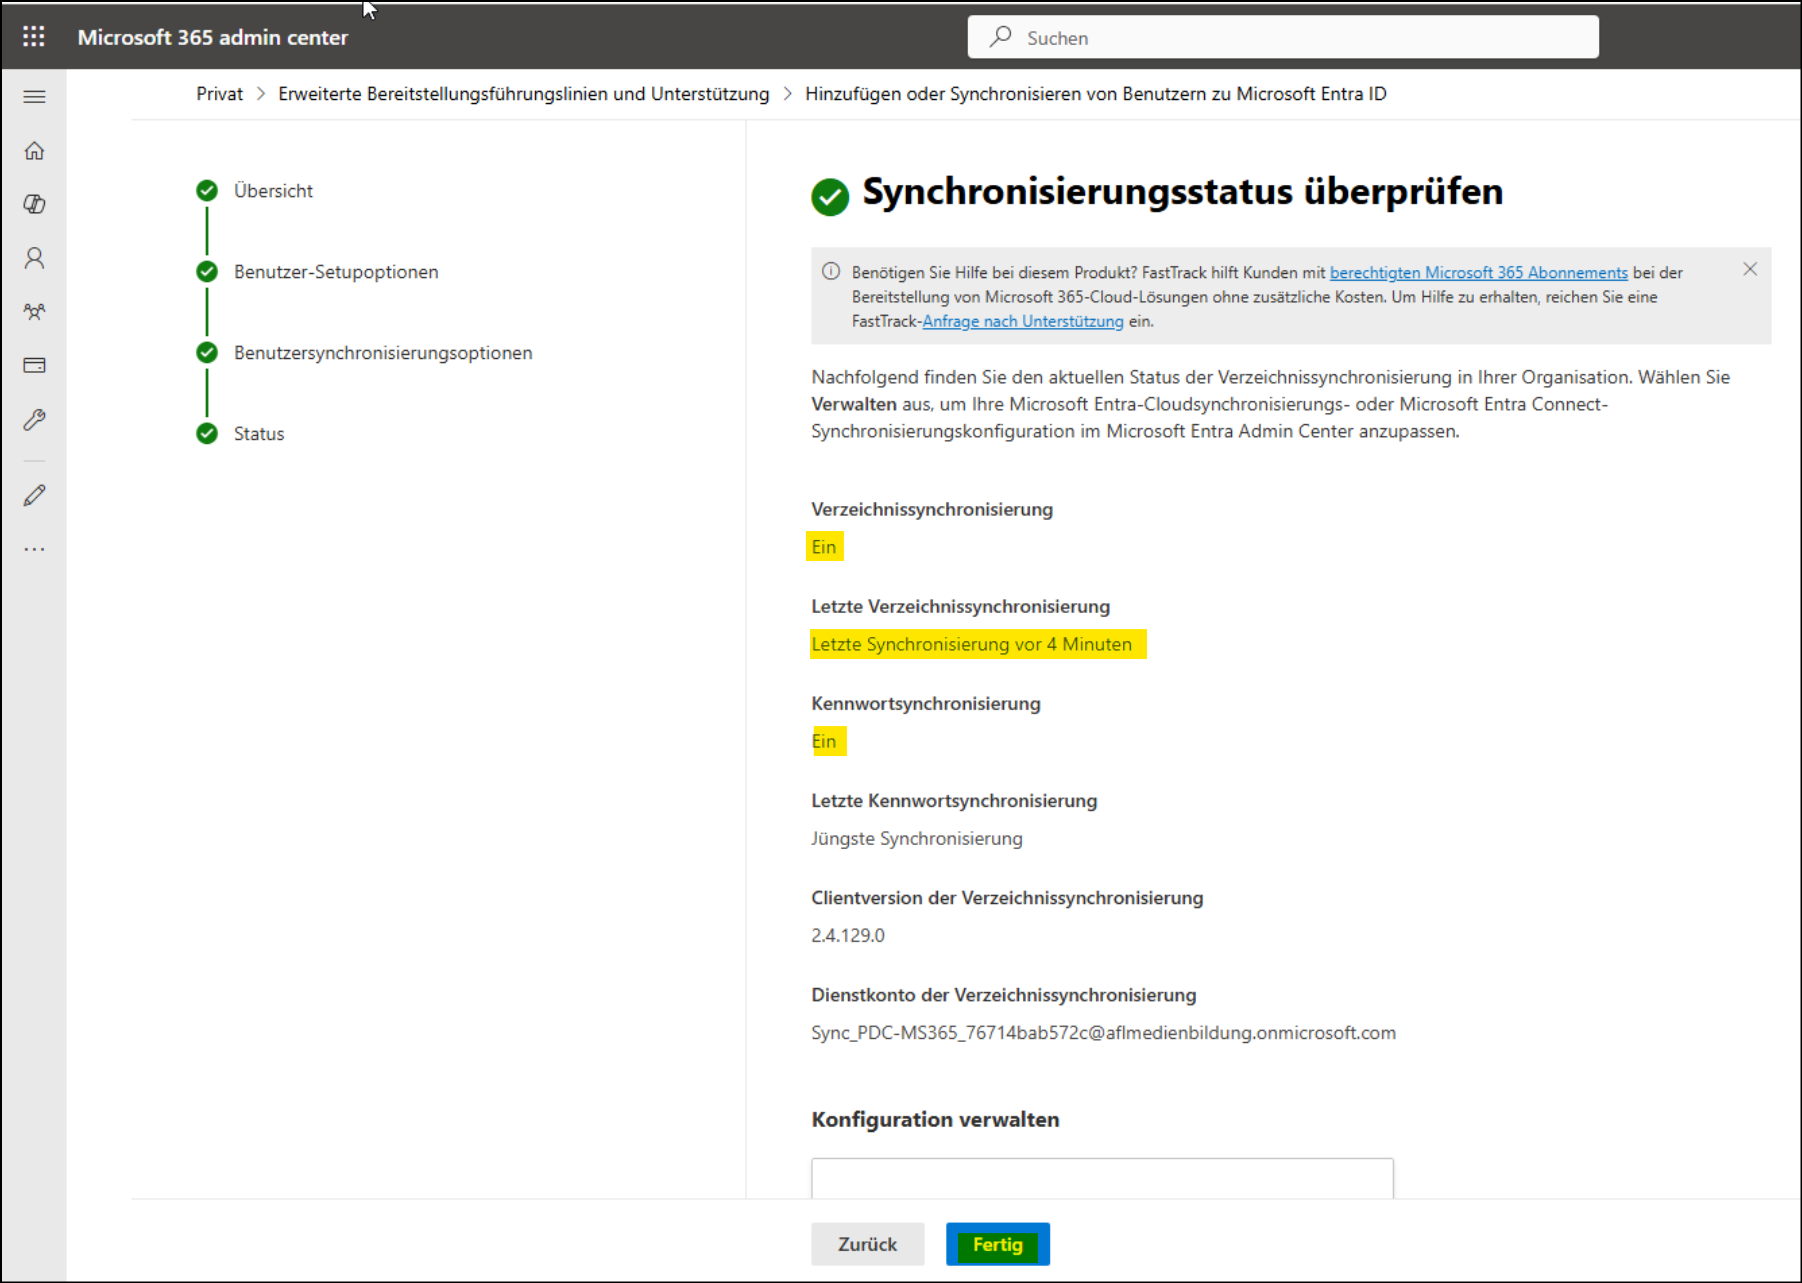Select text Letzte Synchronisierung vor 4 Minuten
Screen dimensions: 1802x1283
click(x=971, y=645)
